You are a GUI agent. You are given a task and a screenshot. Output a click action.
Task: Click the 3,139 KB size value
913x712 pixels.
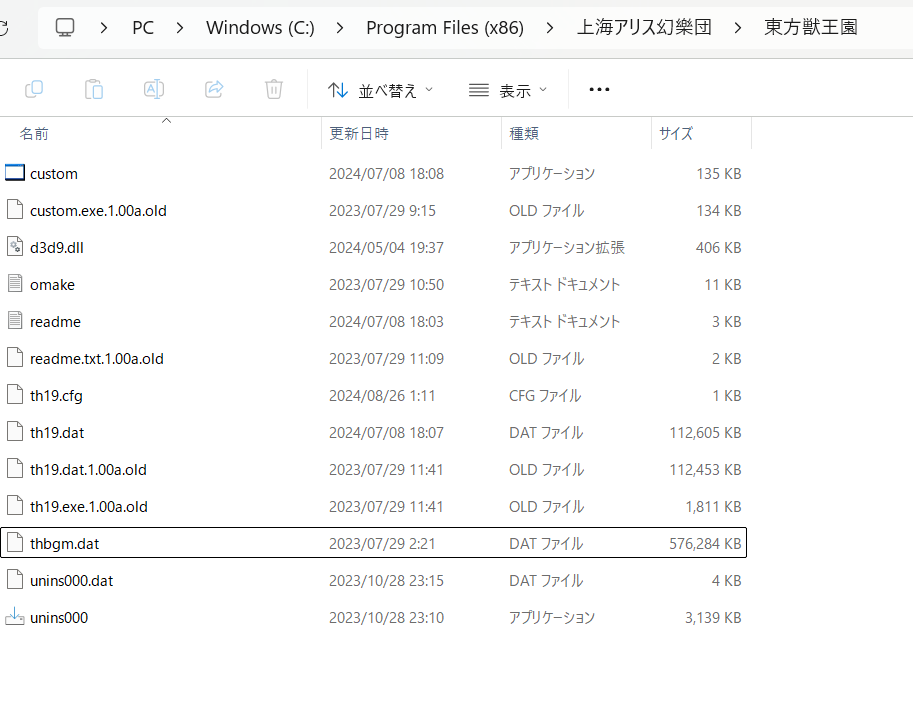click(x=713, y=618)
